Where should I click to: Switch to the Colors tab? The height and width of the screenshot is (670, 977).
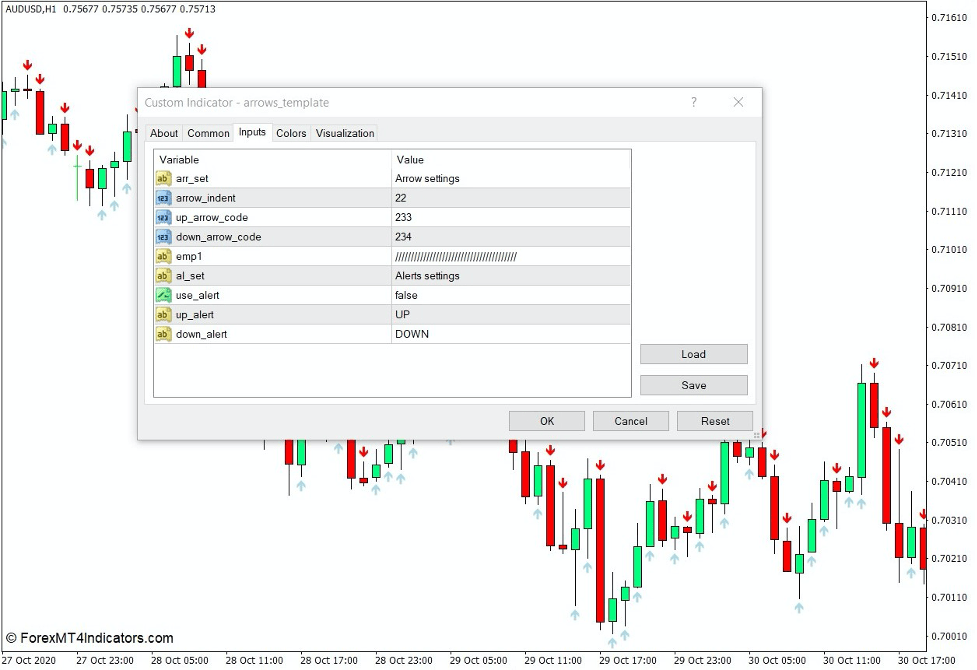click(291, 132)
